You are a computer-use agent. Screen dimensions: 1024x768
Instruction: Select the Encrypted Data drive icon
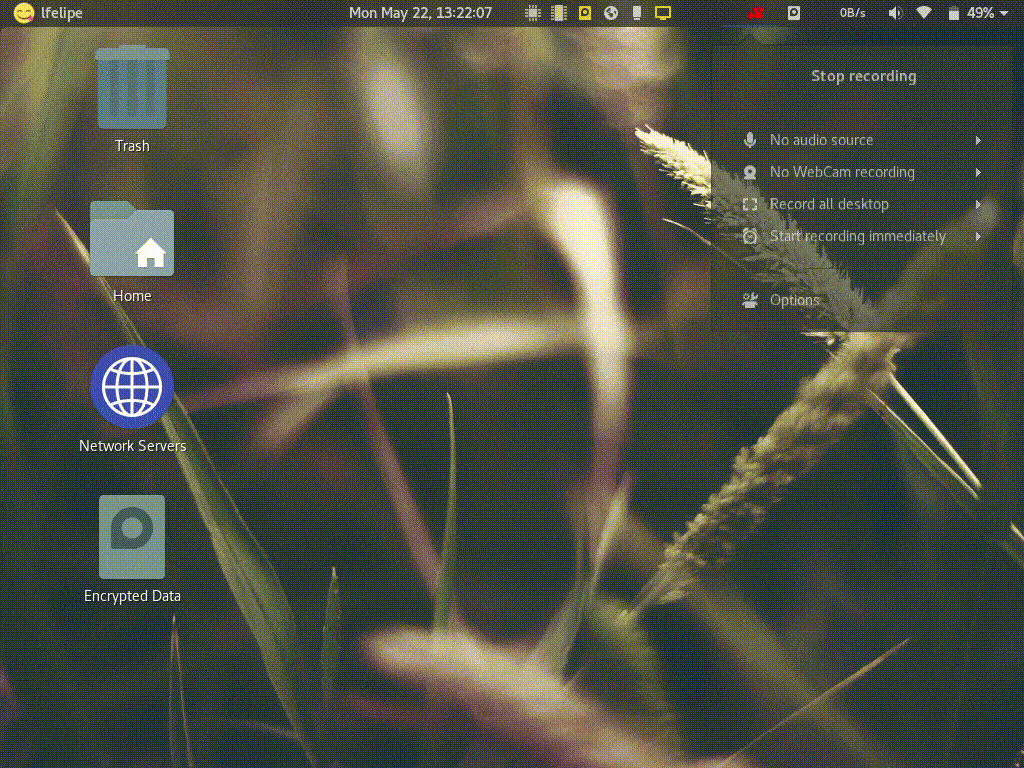click(132, 537)
